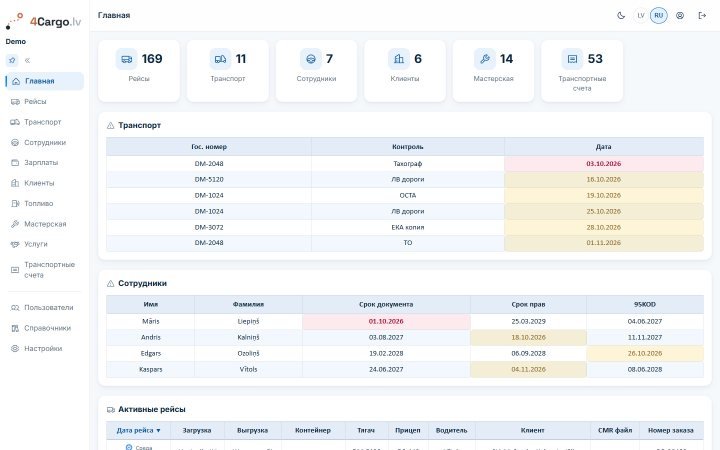720x450 pixels.
Task: Click the 95KOD column header
Action: click(645, 304)
